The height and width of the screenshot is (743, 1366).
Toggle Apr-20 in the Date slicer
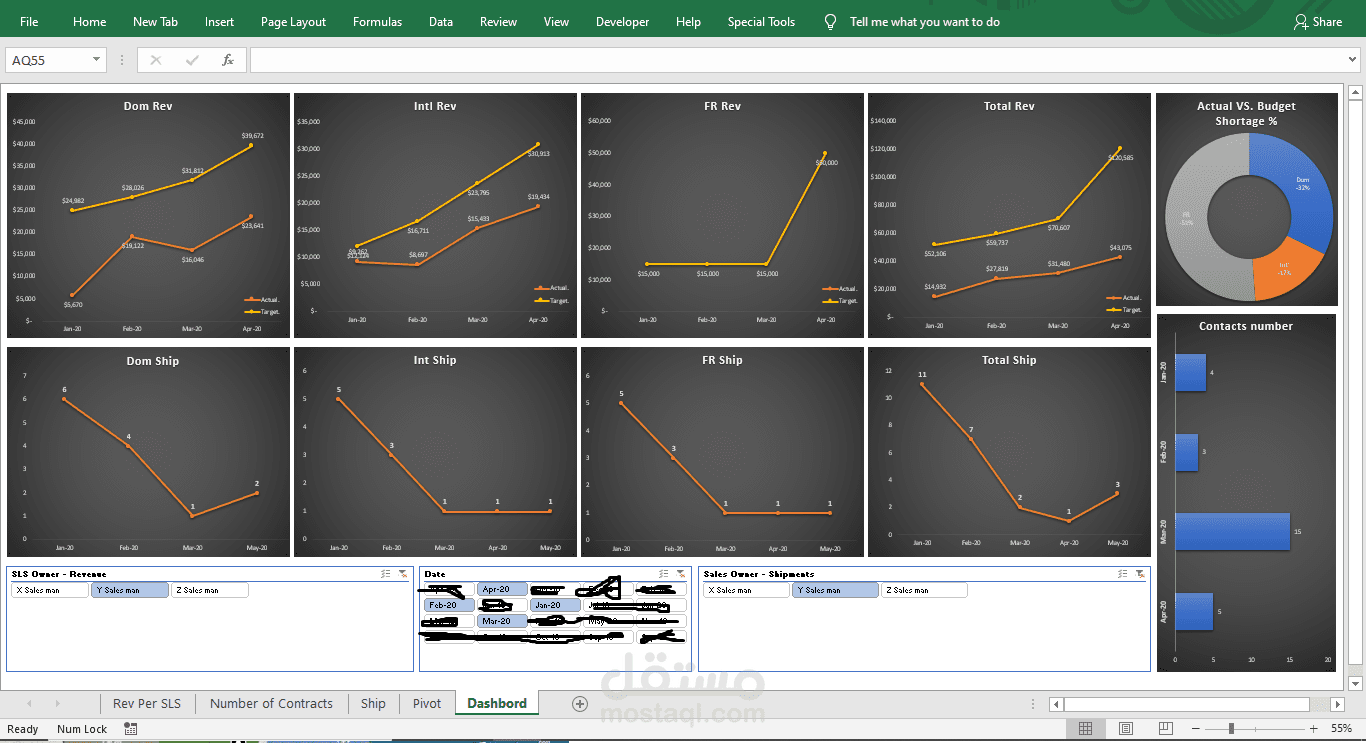click(501, 589)
